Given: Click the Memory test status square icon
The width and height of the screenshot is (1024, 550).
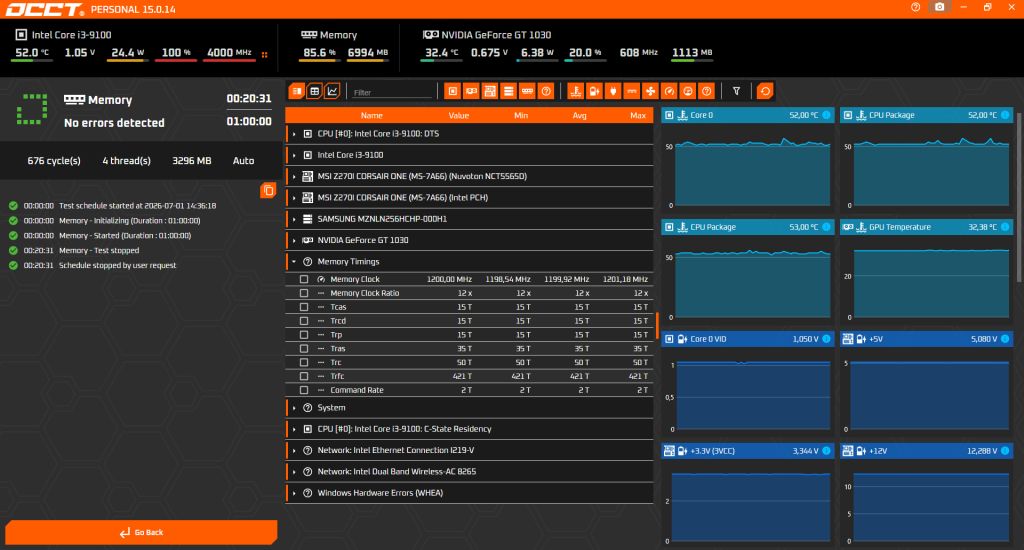Looking at the screenshot, I should 32,109.
